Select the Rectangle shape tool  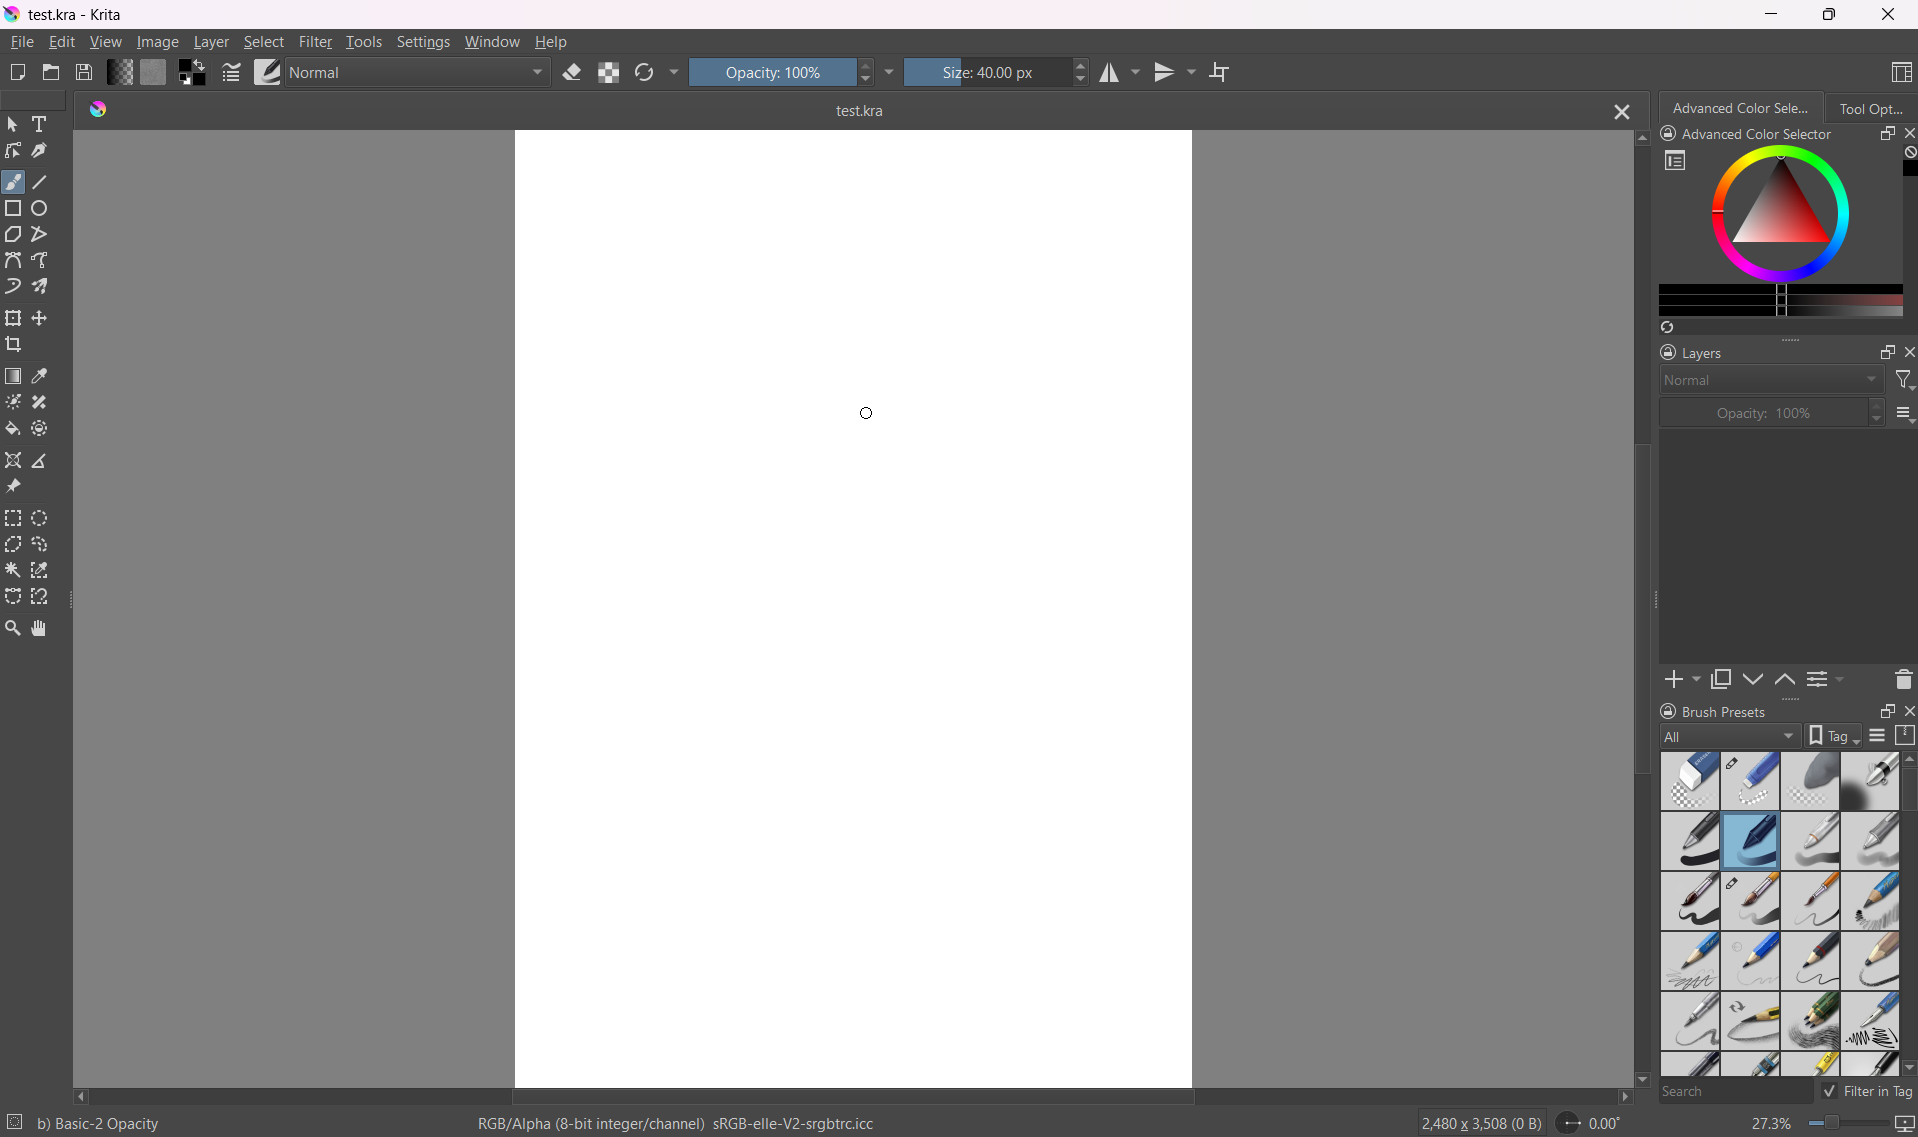(x=13, y=209)
